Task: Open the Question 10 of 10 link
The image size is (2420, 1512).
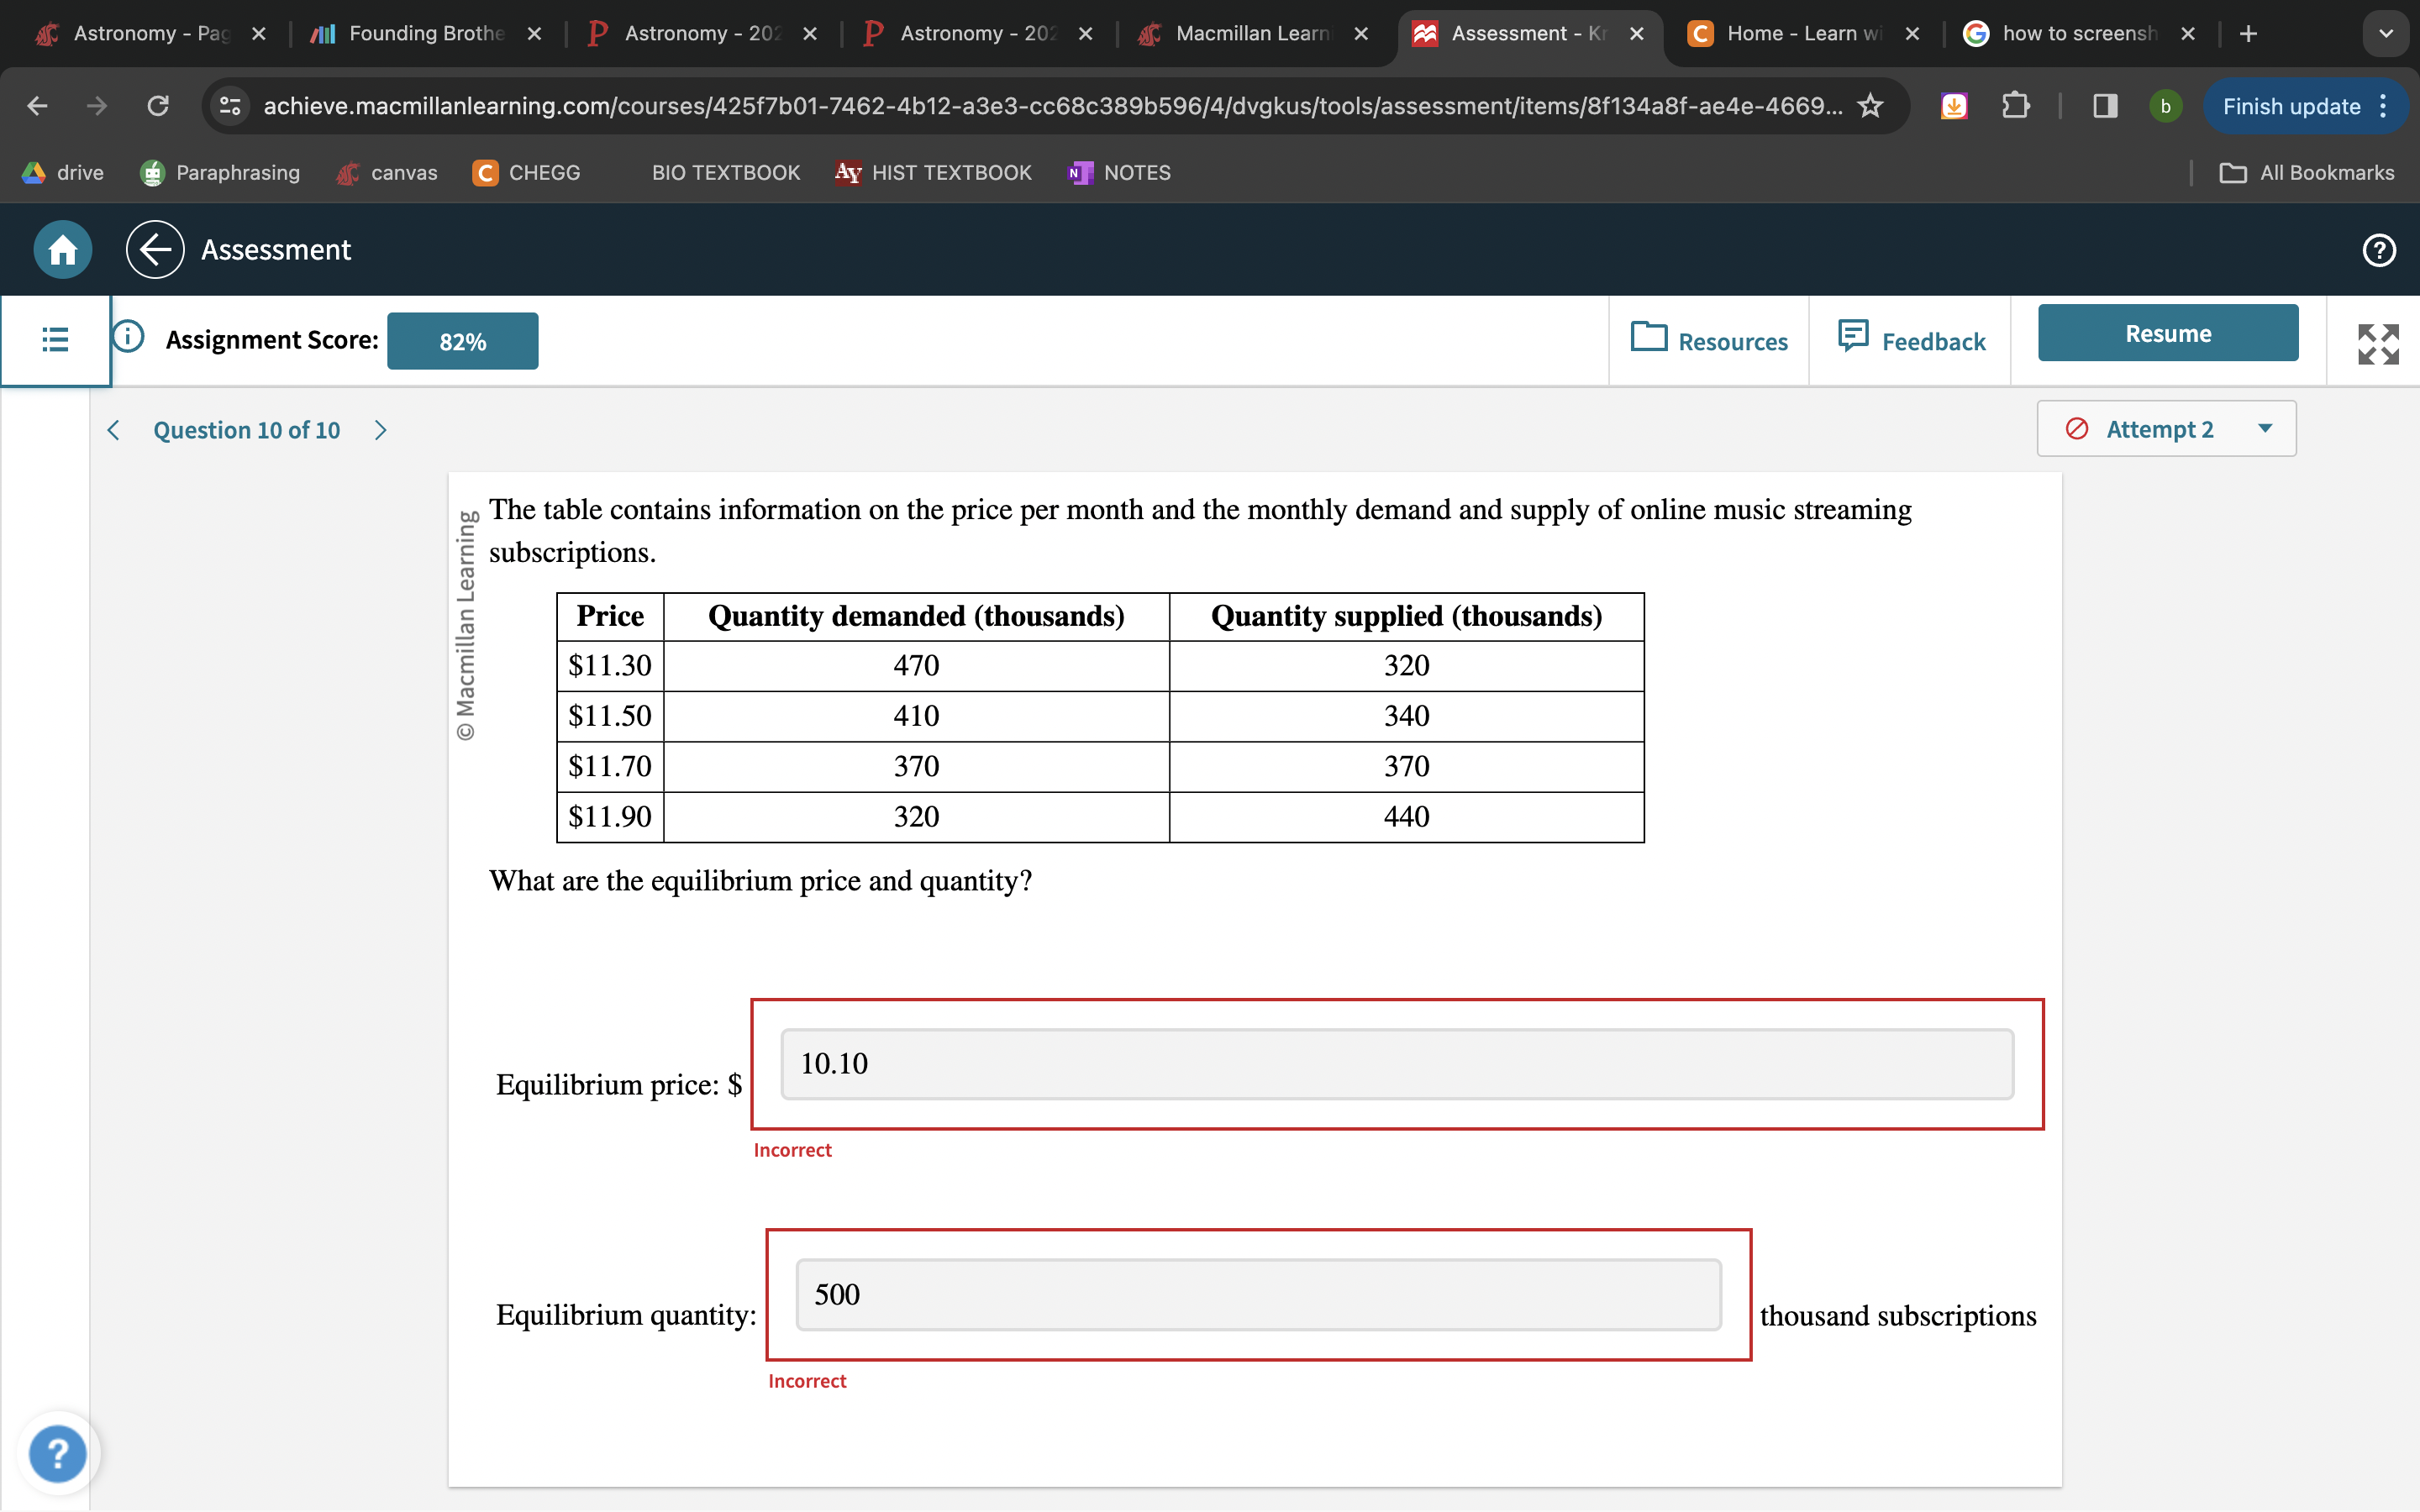Action: pos(246,429)
